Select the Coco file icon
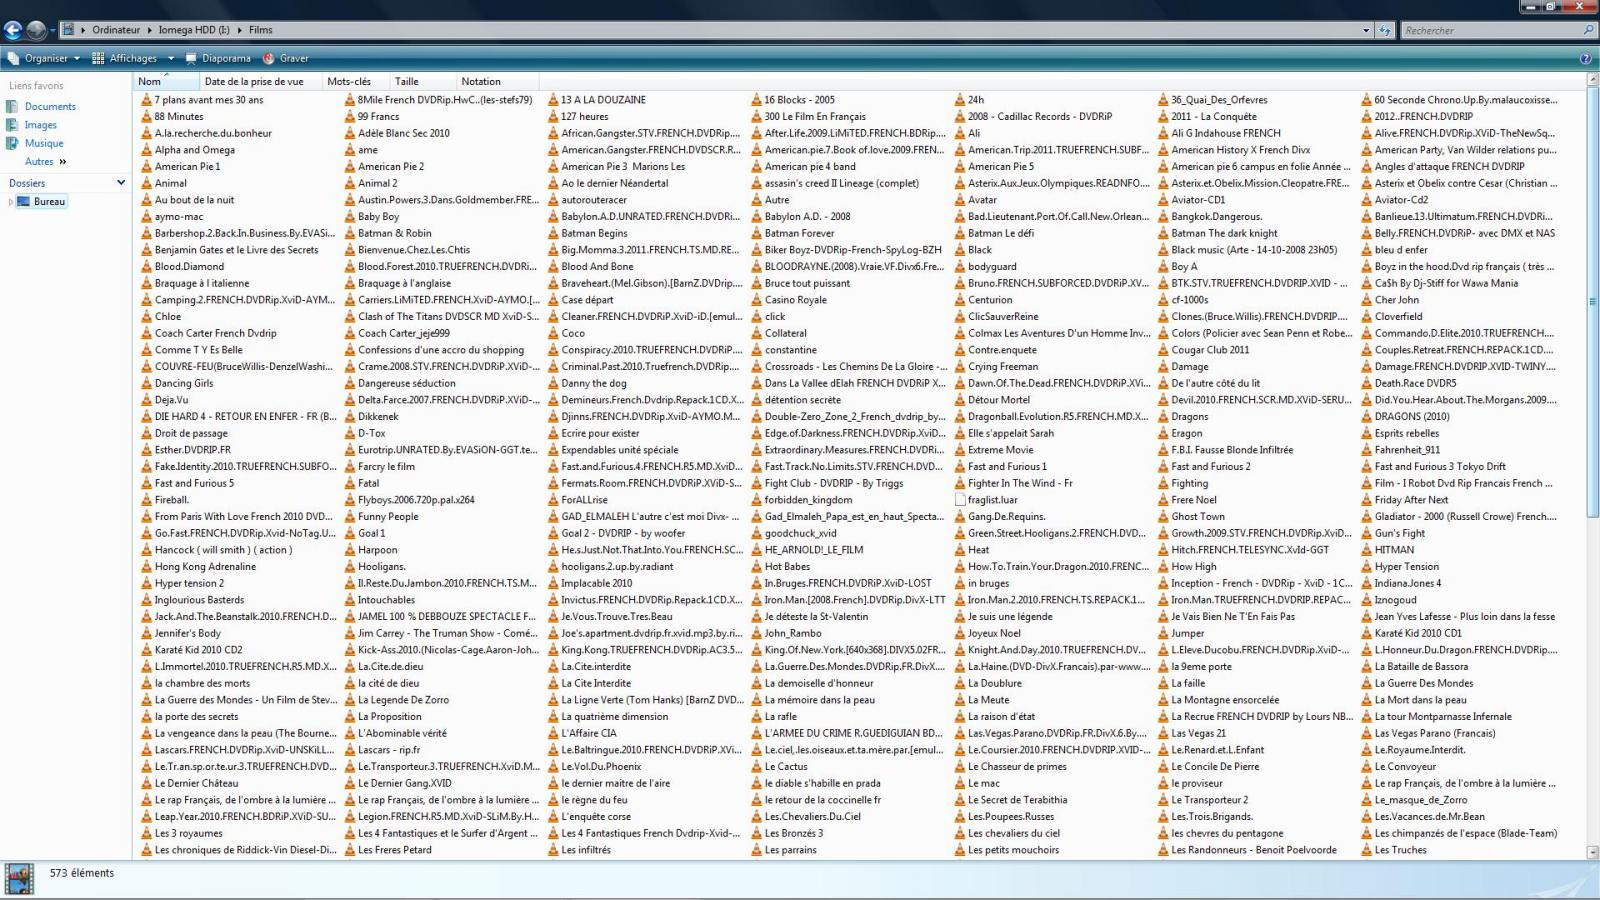This screenshot has height=900, width=1600. click(554, 333)
